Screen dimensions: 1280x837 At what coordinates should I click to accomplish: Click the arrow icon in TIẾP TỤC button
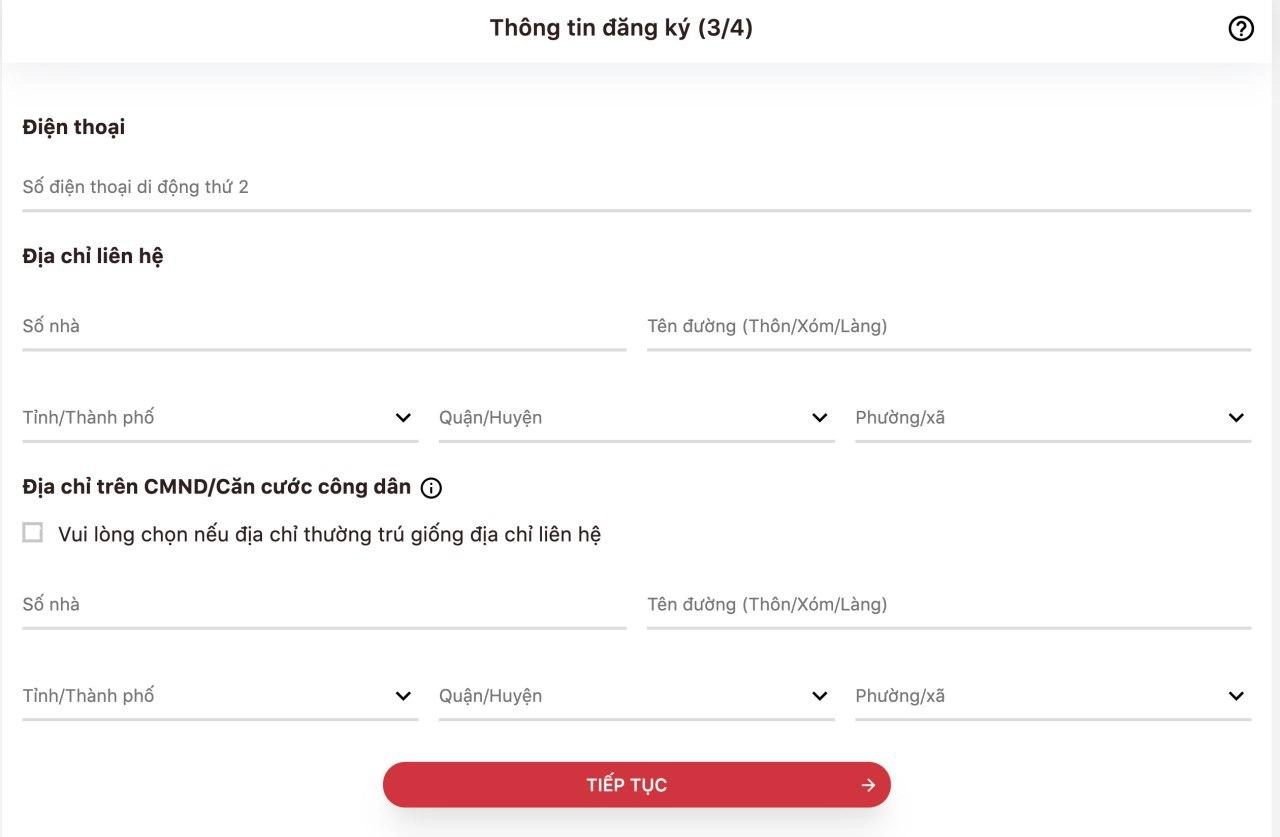coord(868,785)
